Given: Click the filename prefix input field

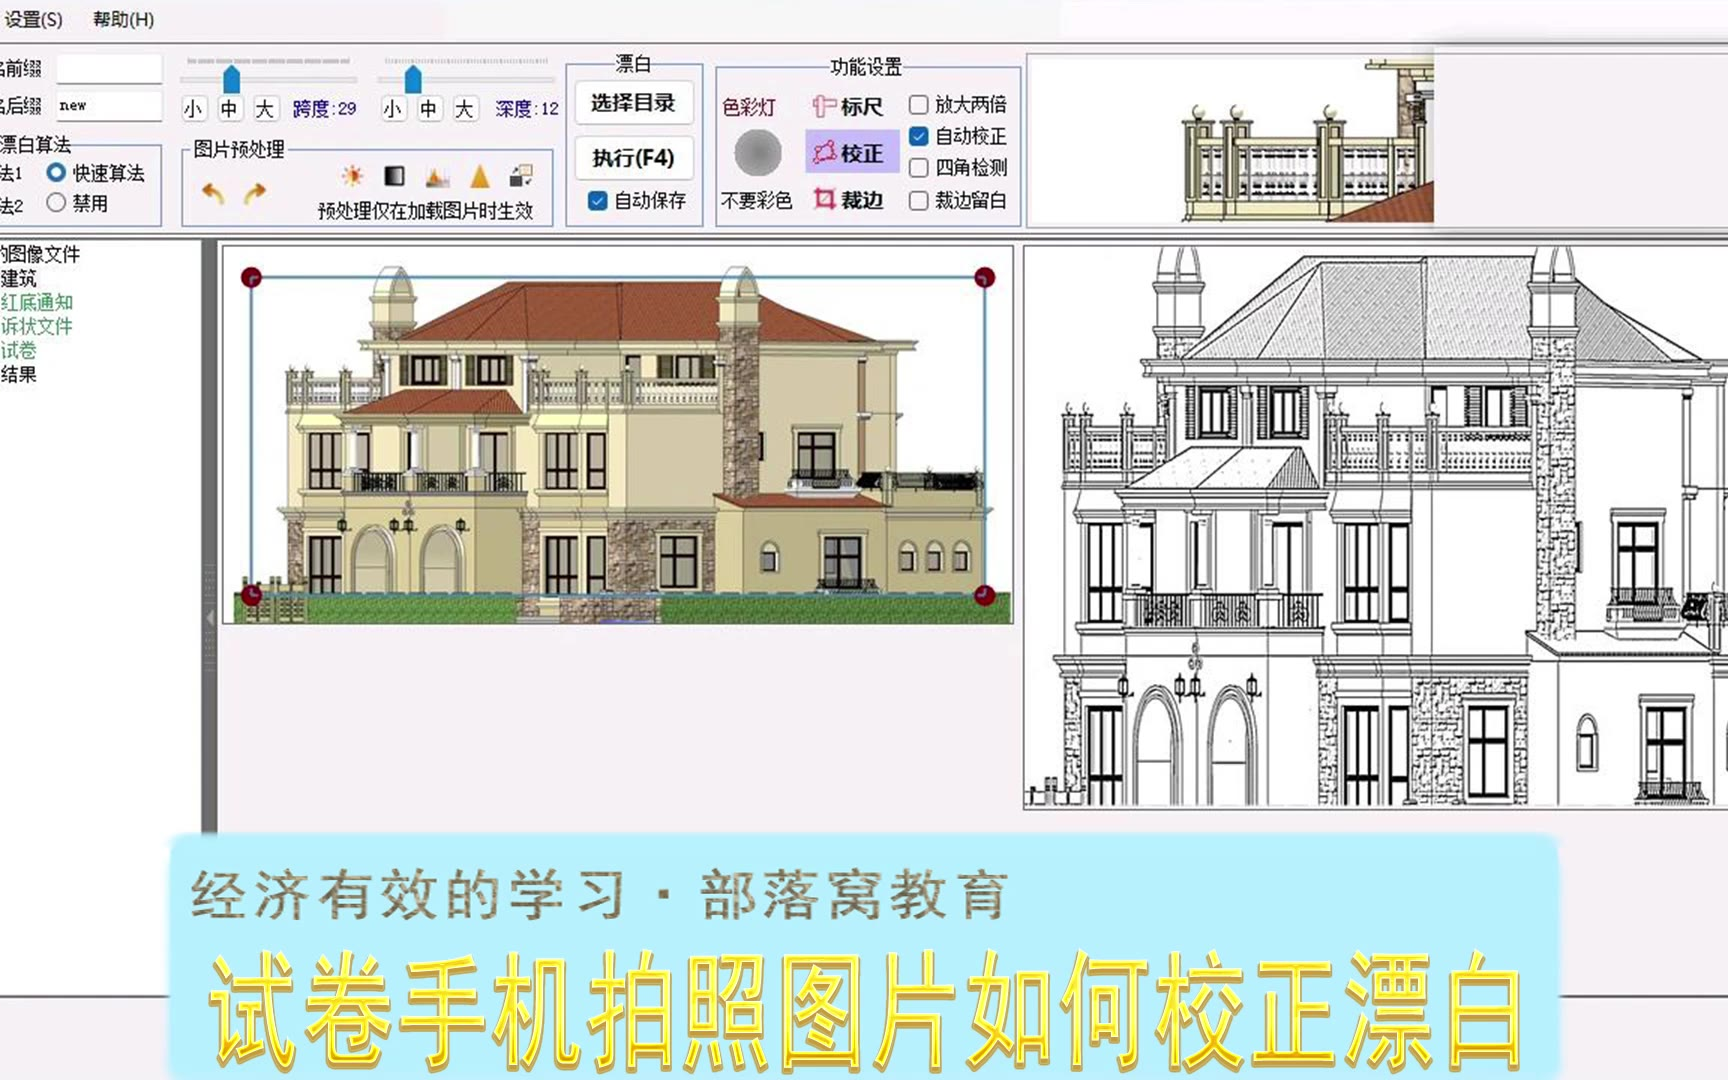Looking at the screenshot, I should (108, 69).
